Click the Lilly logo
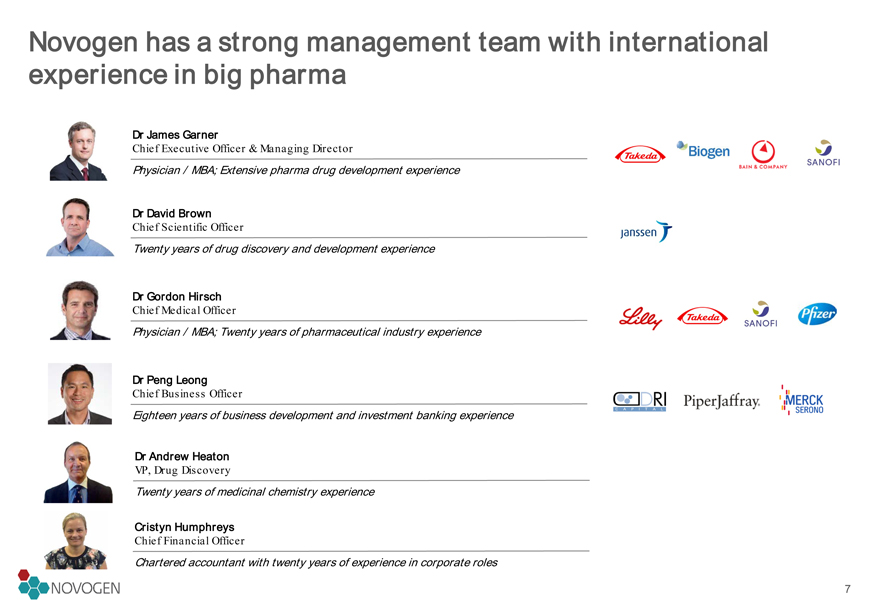The height and width of the screenshot is (609, 880). (x=640, y=318)
